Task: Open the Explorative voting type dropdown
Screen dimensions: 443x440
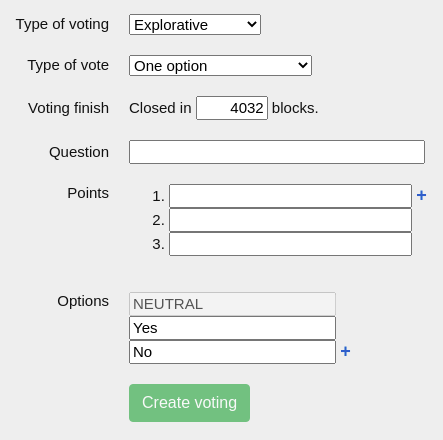Action: (195, 24)
